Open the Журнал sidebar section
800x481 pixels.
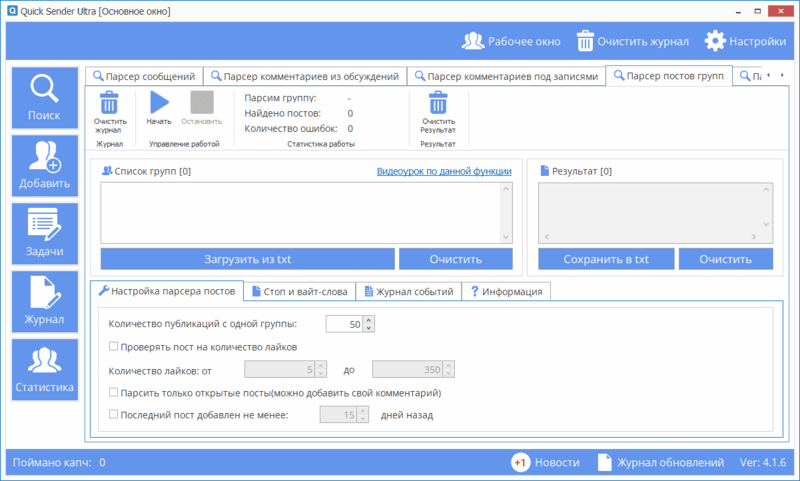click(44, 300)
